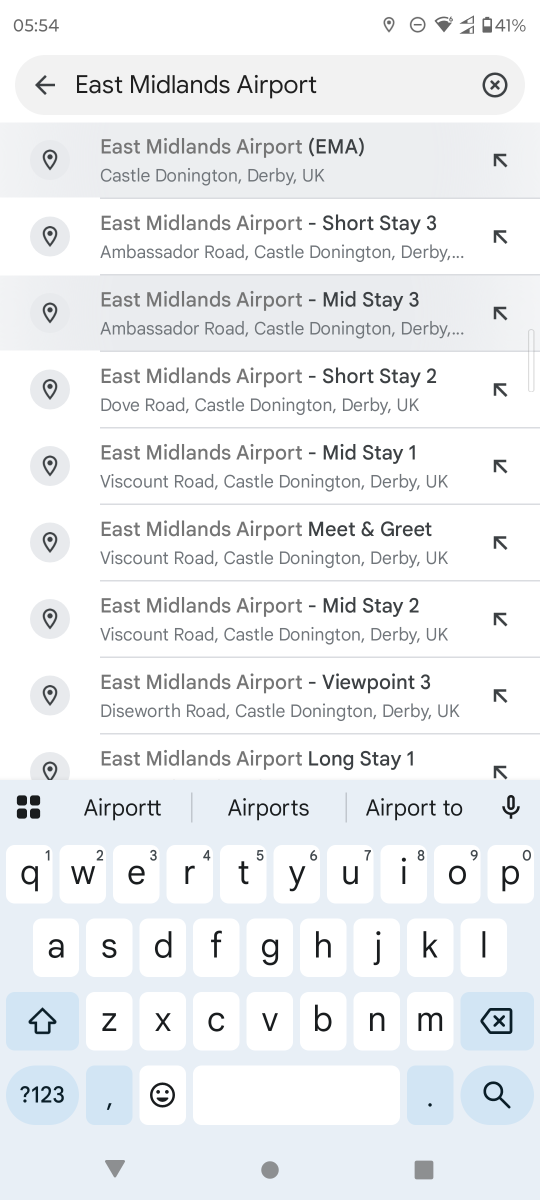Tap the backspace key
The height and width of the screenshot is (1200, 540).
tap(497, 1021)
